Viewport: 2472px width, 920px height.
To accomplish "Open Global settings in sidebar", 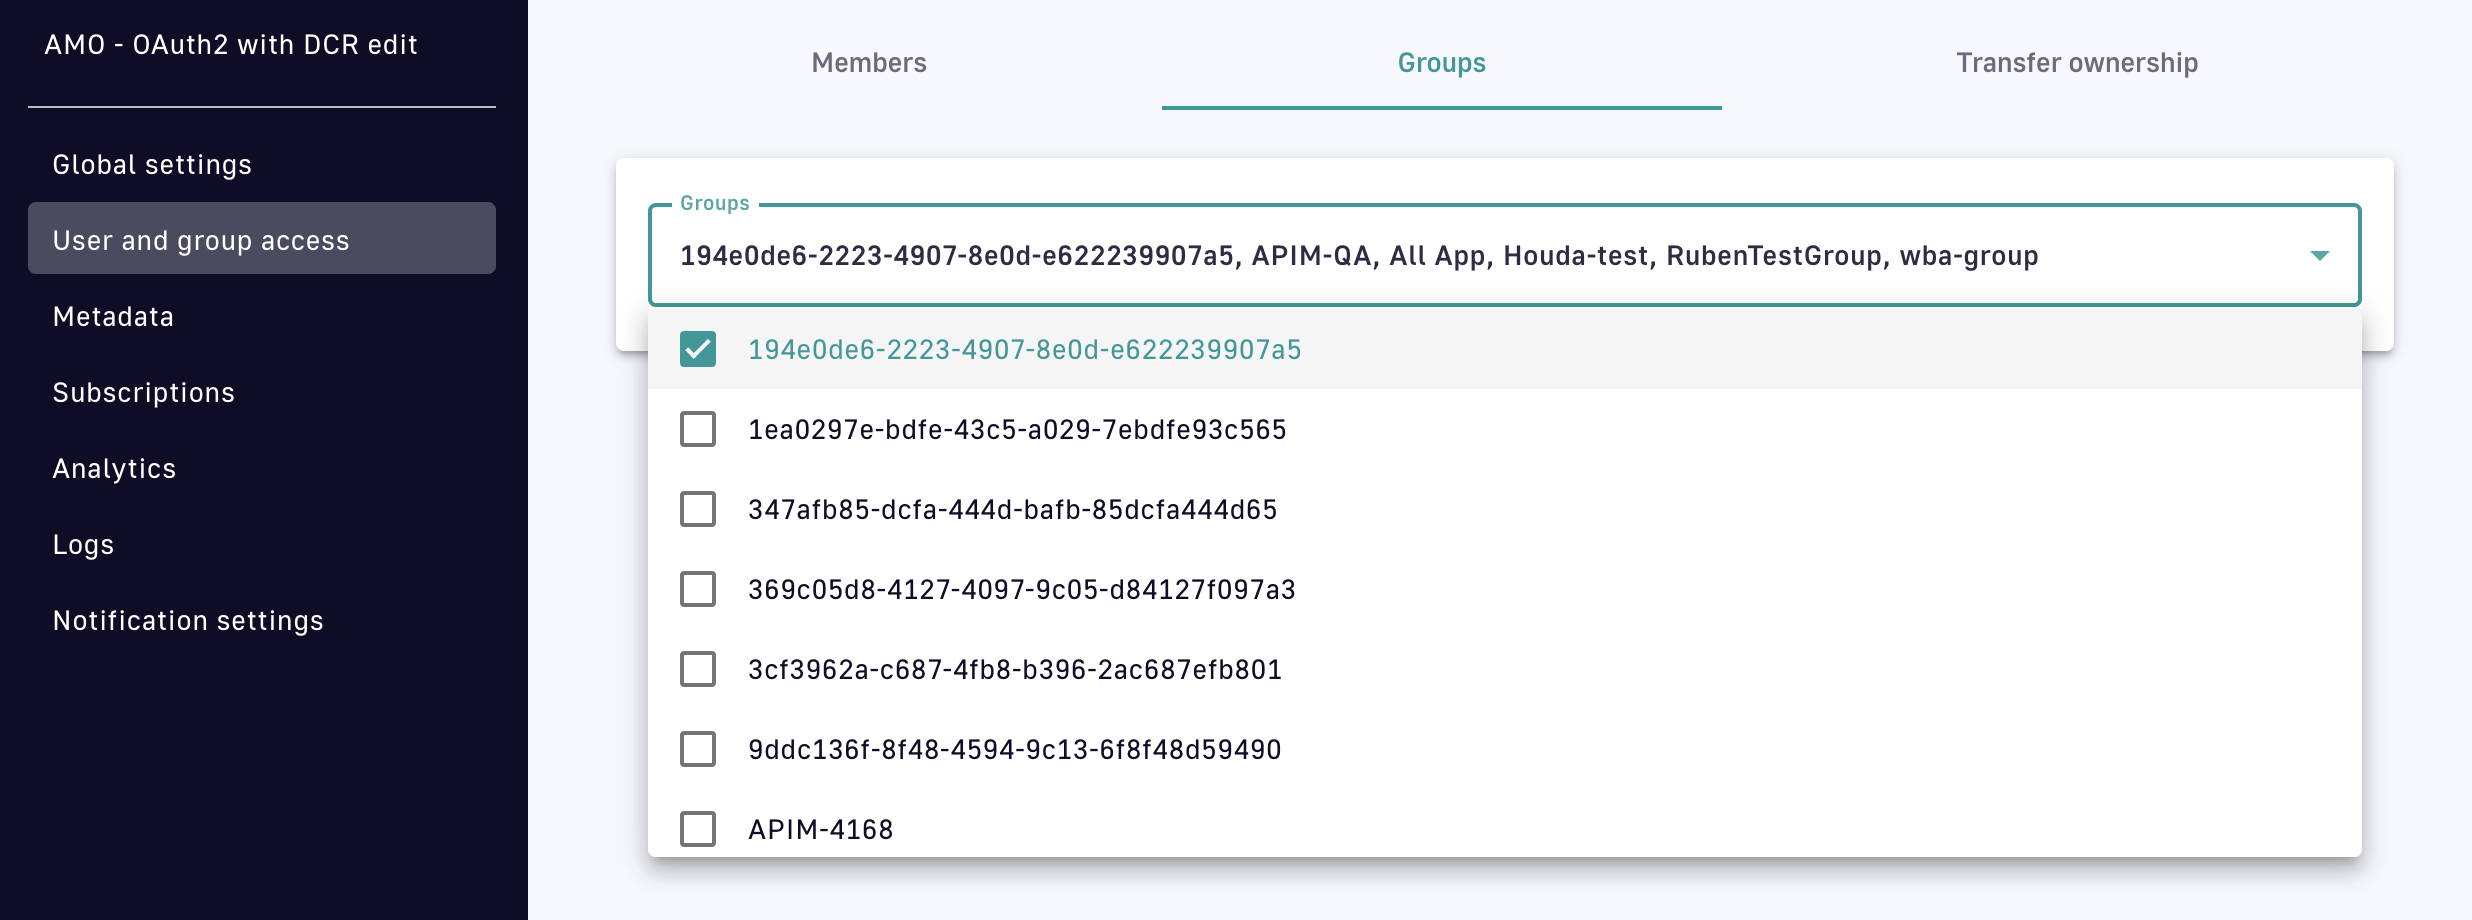I will (x=152, y=165).
